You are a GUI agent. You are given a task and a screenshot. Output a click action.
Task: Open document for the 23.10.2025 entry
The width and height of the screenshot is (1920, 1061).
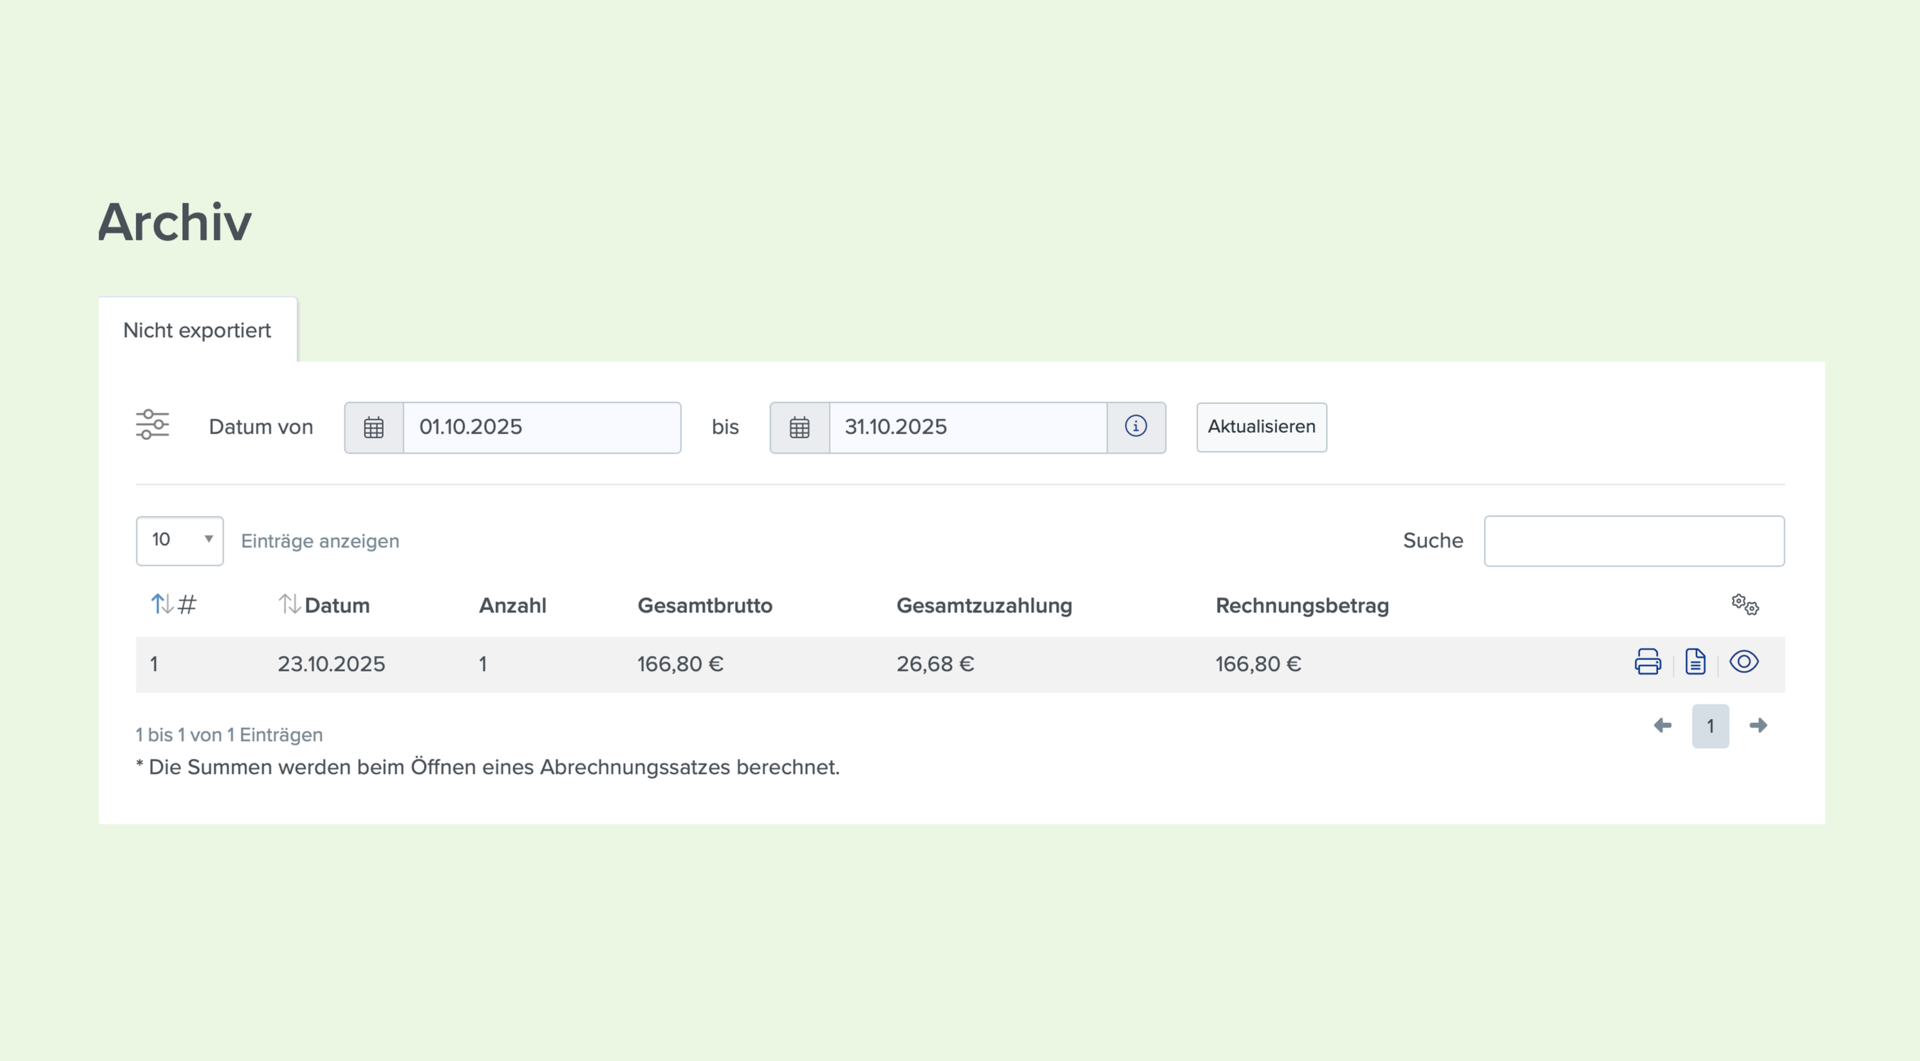pos(1695,662)
